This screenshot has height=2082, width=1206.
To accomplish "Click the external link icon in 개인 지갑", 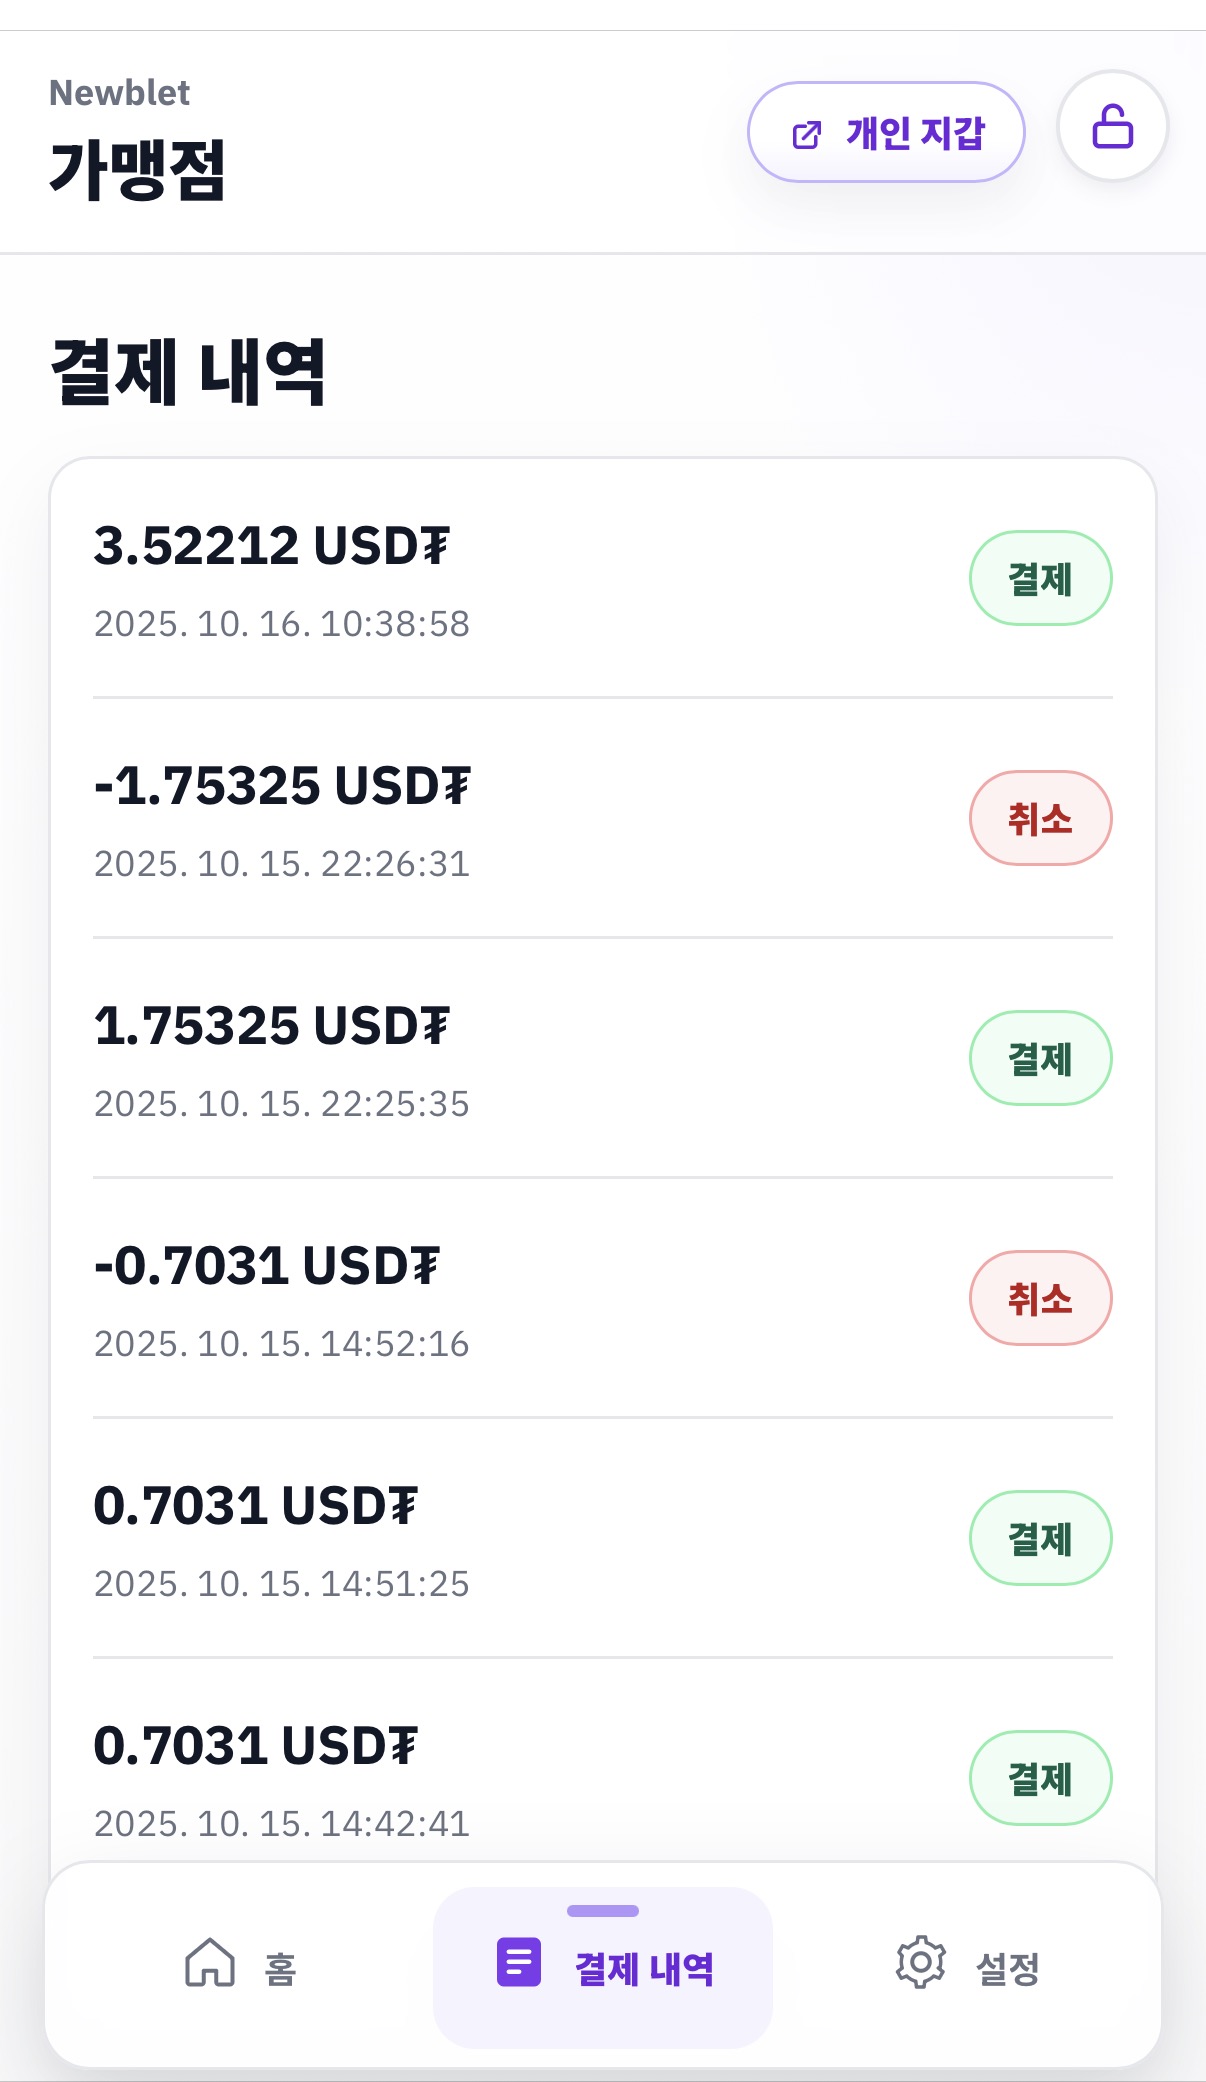I will [x=806, y=134].
